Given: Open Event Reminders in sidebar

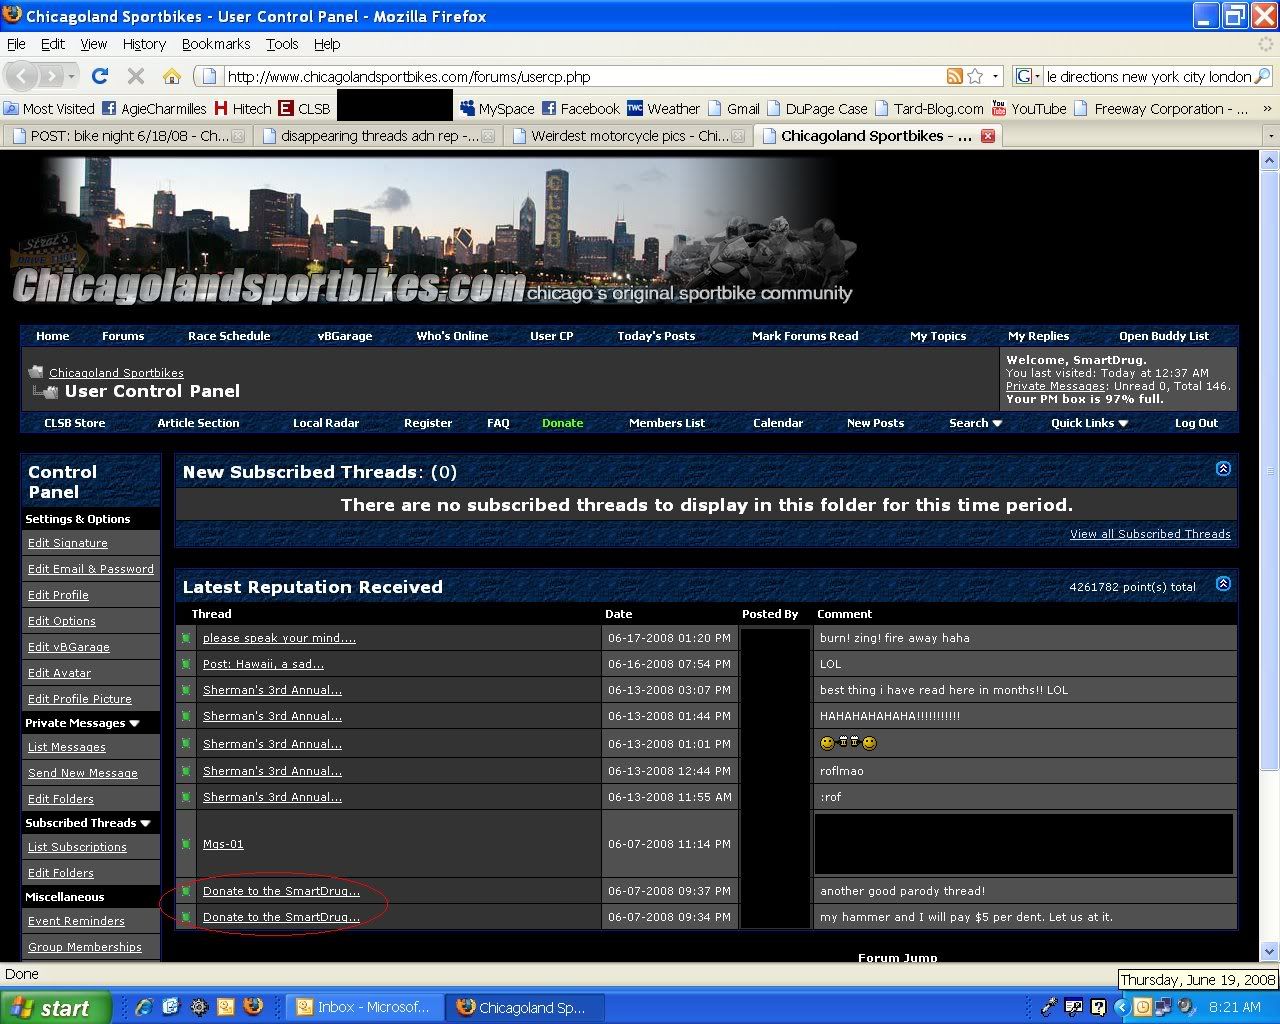Looking at the screenshot, I should tap(76, 921).
